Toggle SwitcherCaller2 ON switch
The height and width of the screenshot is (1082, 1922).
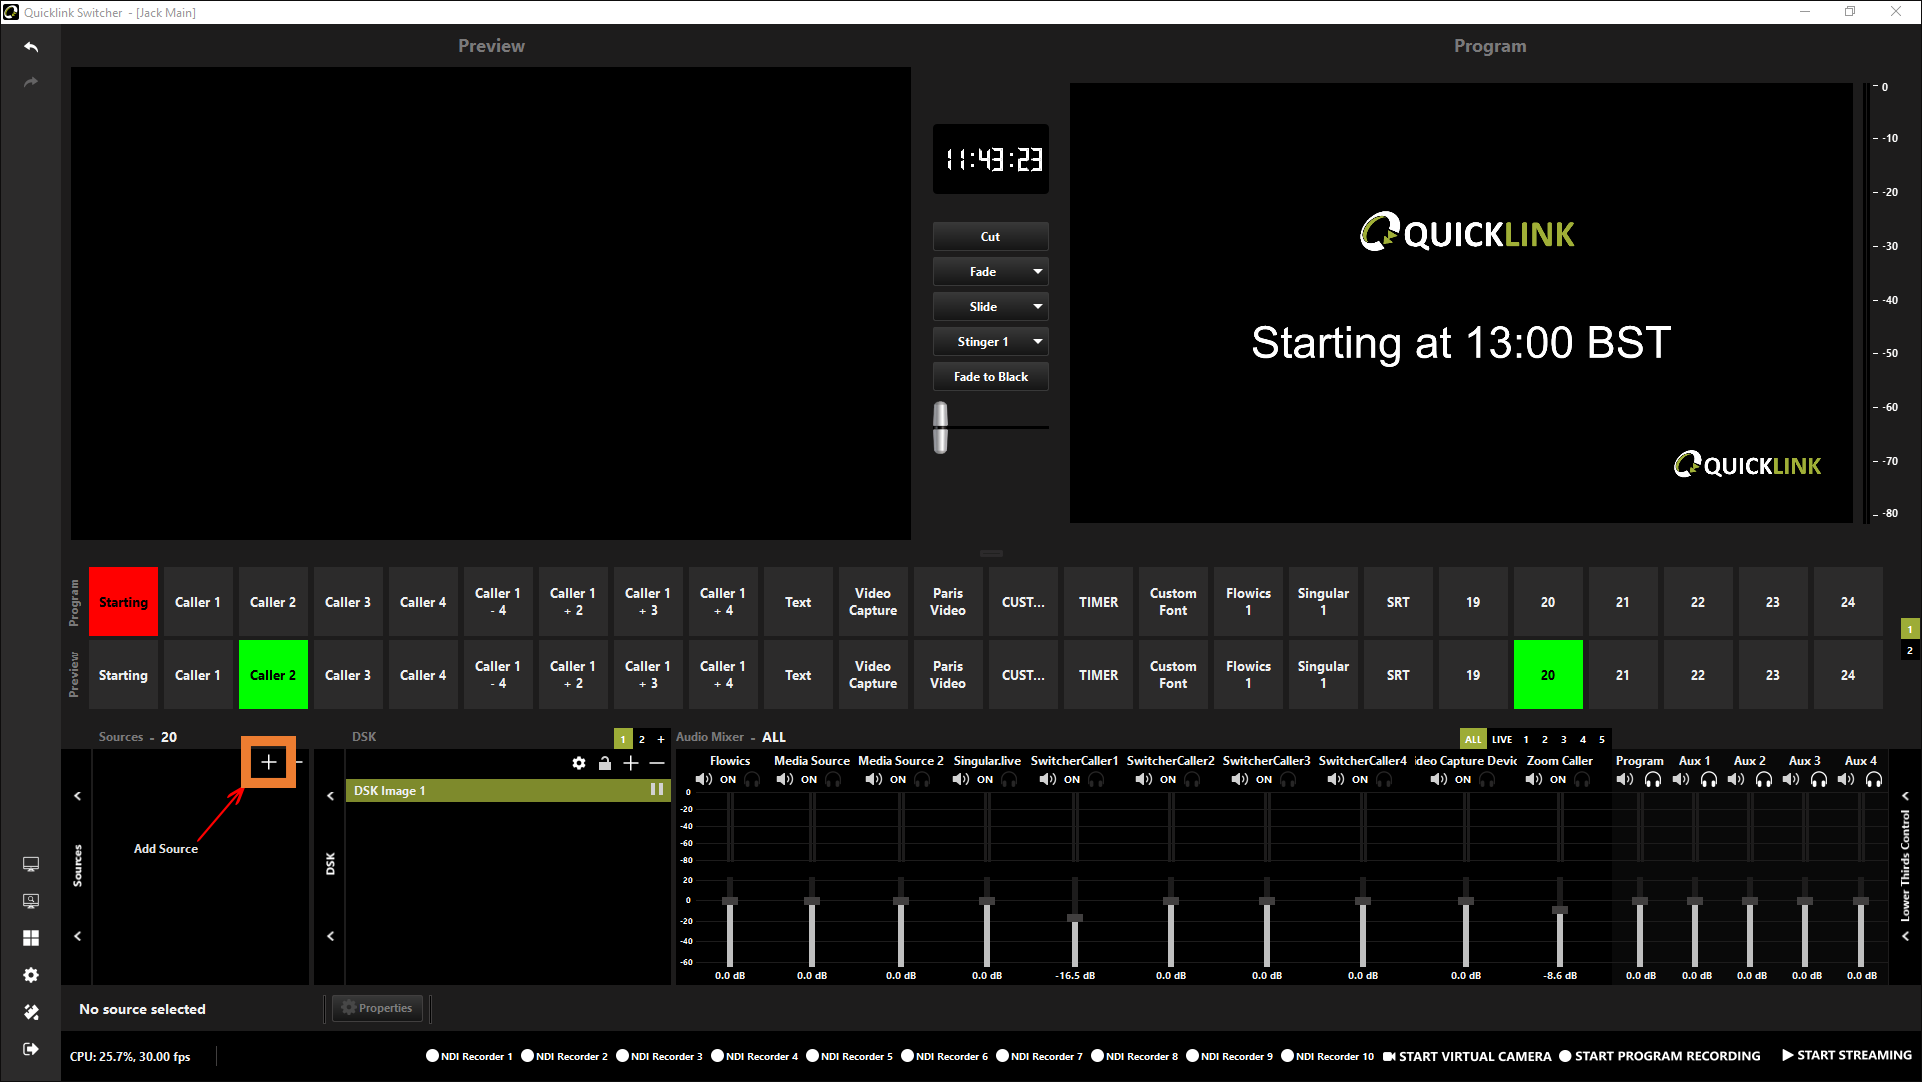coord(1168,780)
